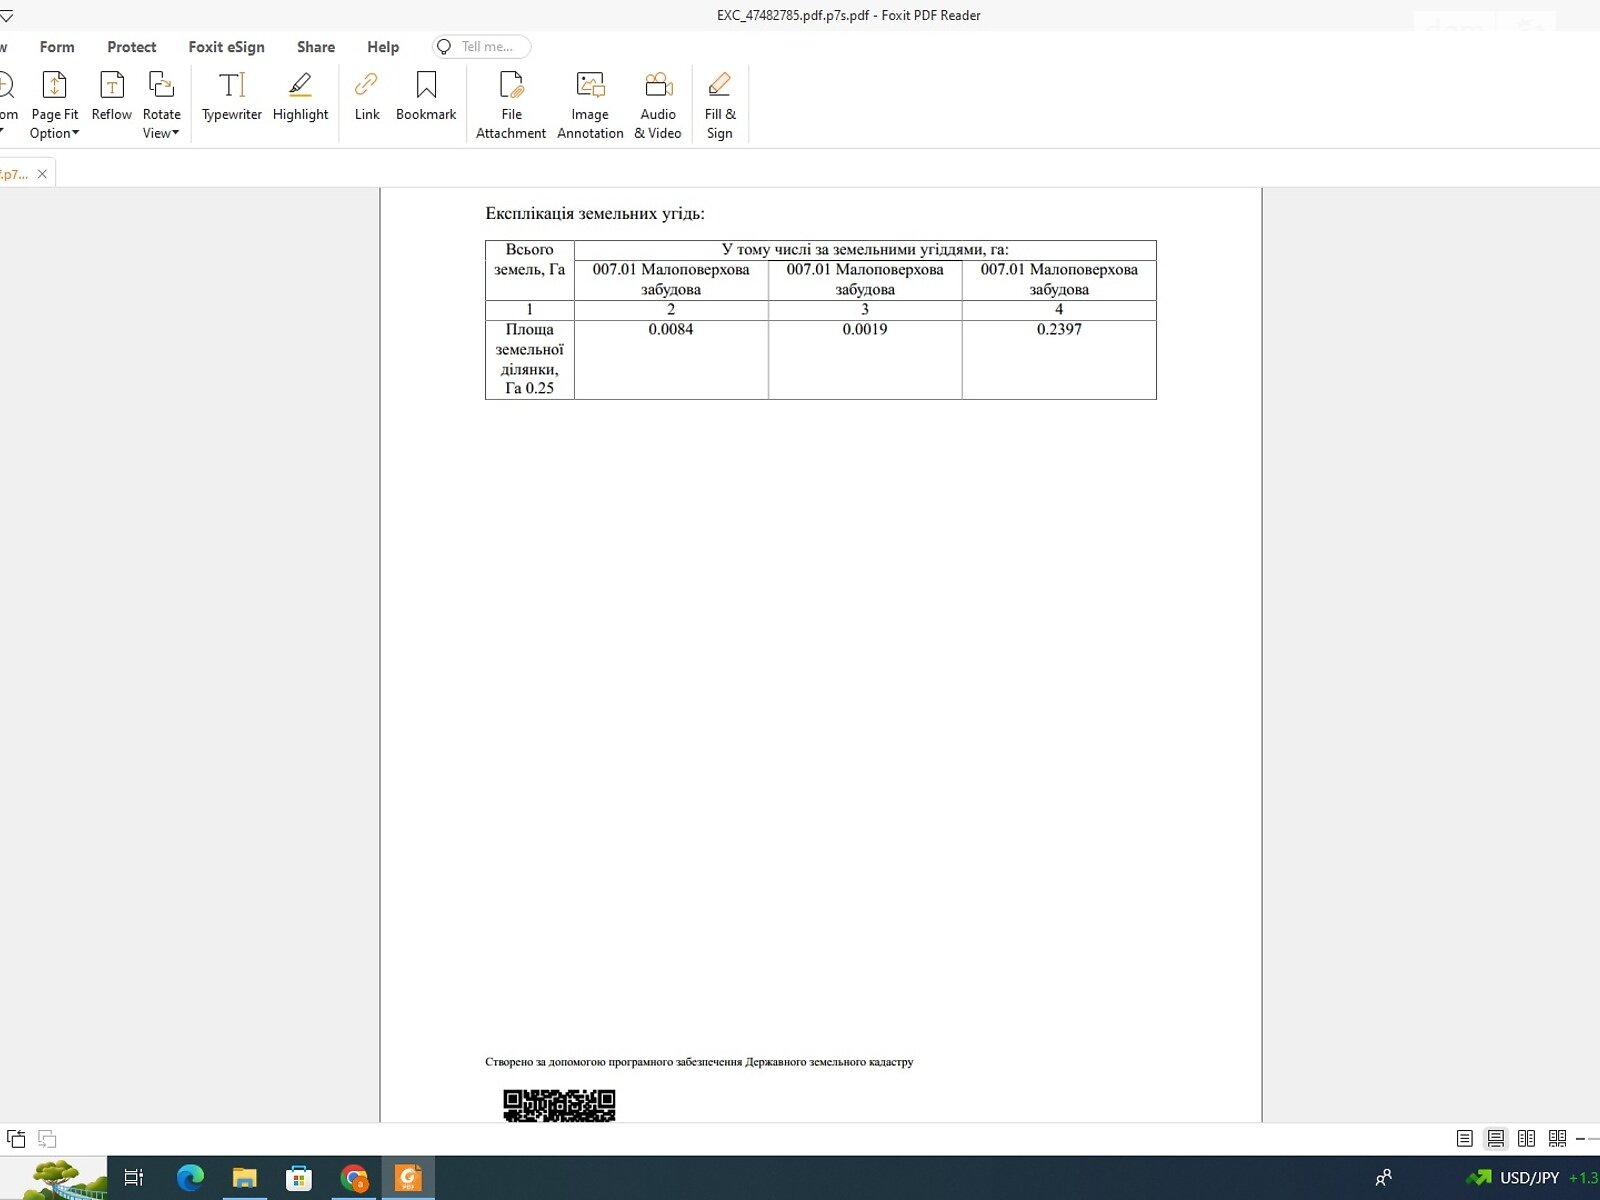Open Microsoft Edge from taskbar
The width and height of the screenshot is (1600, 1200).
(190, 1178)
